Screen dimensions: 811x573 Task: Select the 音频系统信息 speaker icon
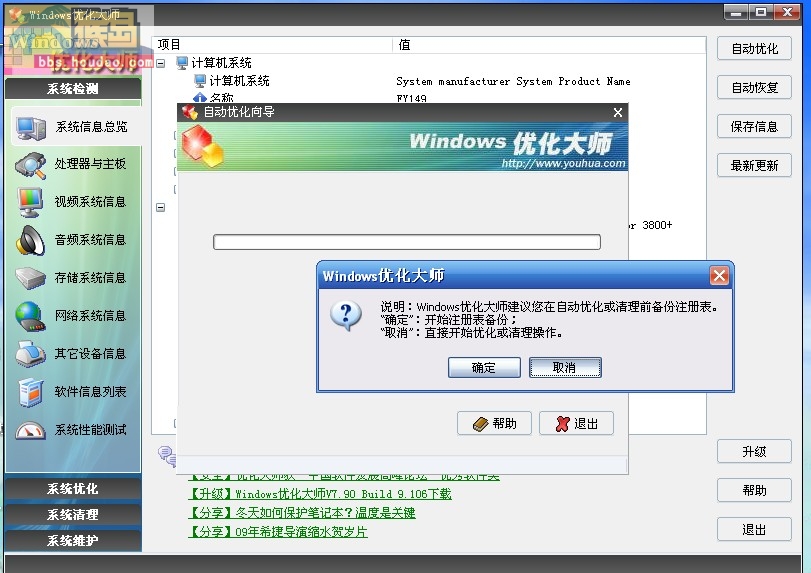tap(30, 240)
